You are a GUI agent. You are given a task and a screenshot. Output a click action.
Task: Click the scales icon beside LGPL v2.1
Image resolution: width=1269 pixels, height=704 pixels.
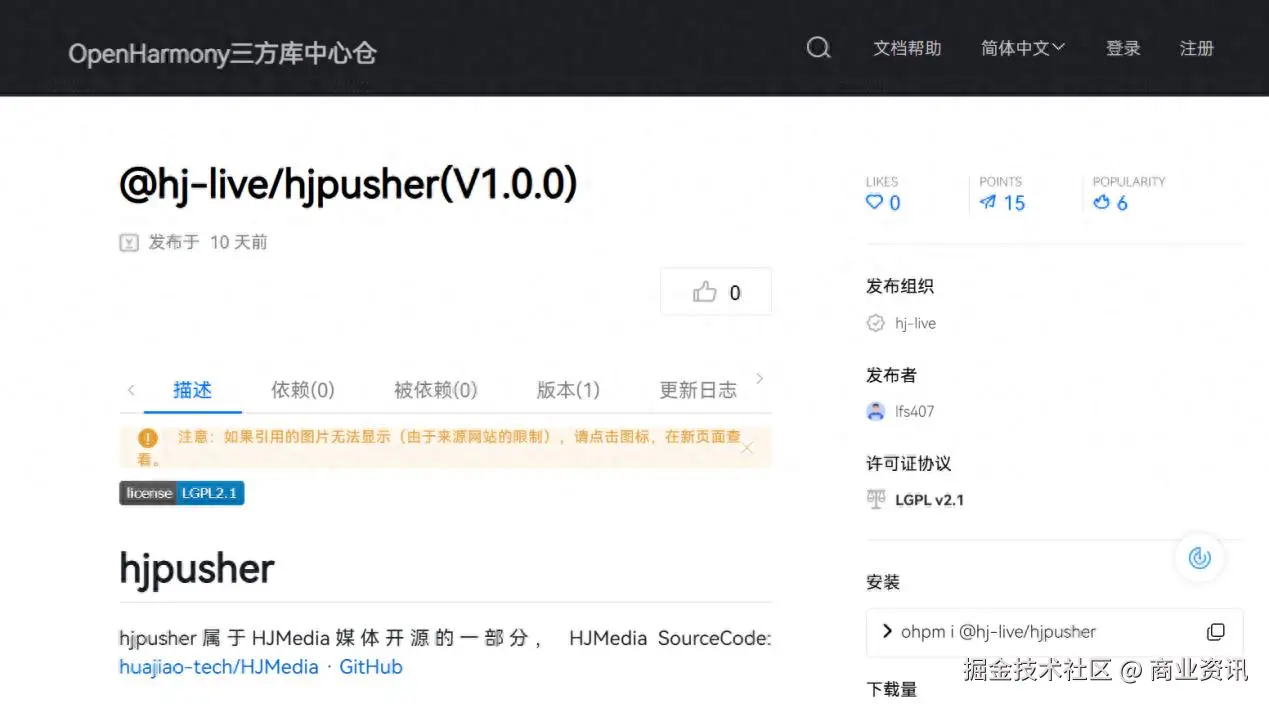pos(876,499)
